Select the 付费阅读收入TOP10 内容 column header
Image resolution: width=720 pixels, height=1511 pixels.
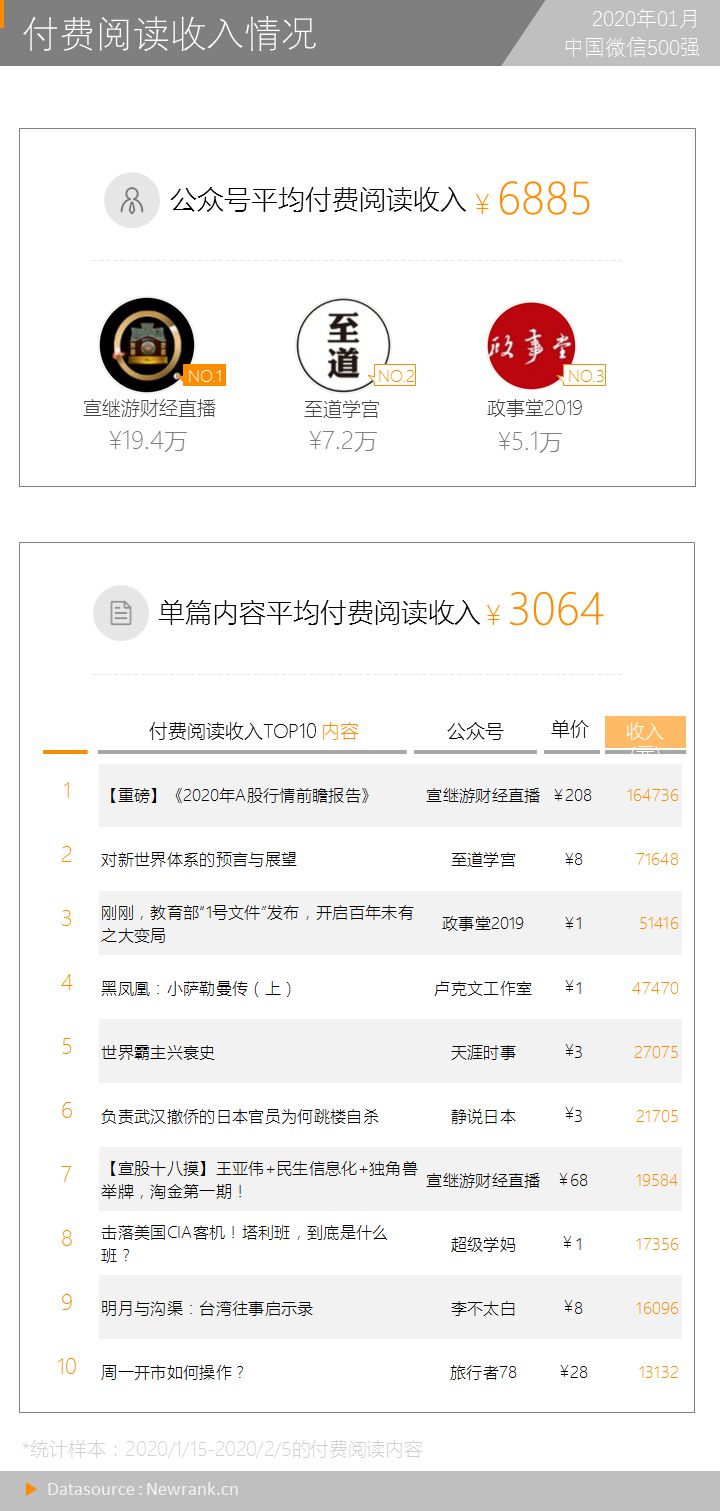point(253,732)
